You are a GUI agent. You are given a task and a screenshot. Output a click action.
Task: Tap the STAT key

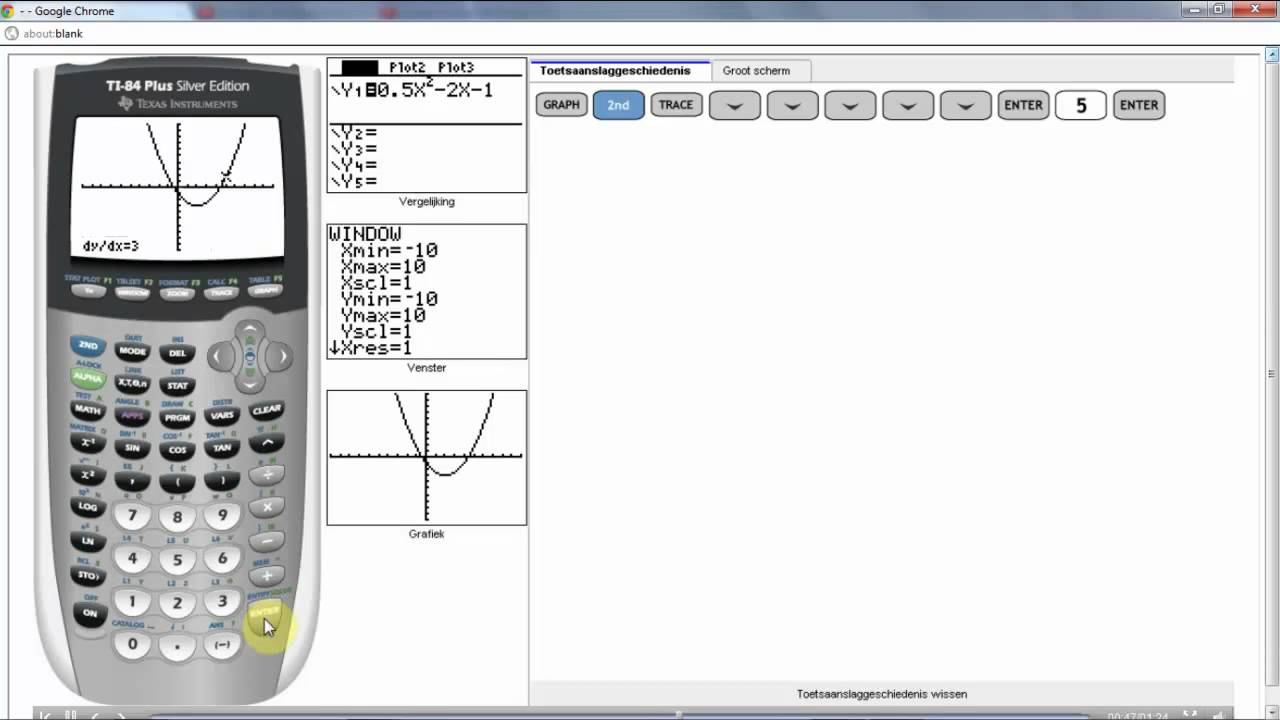(177, 385)
